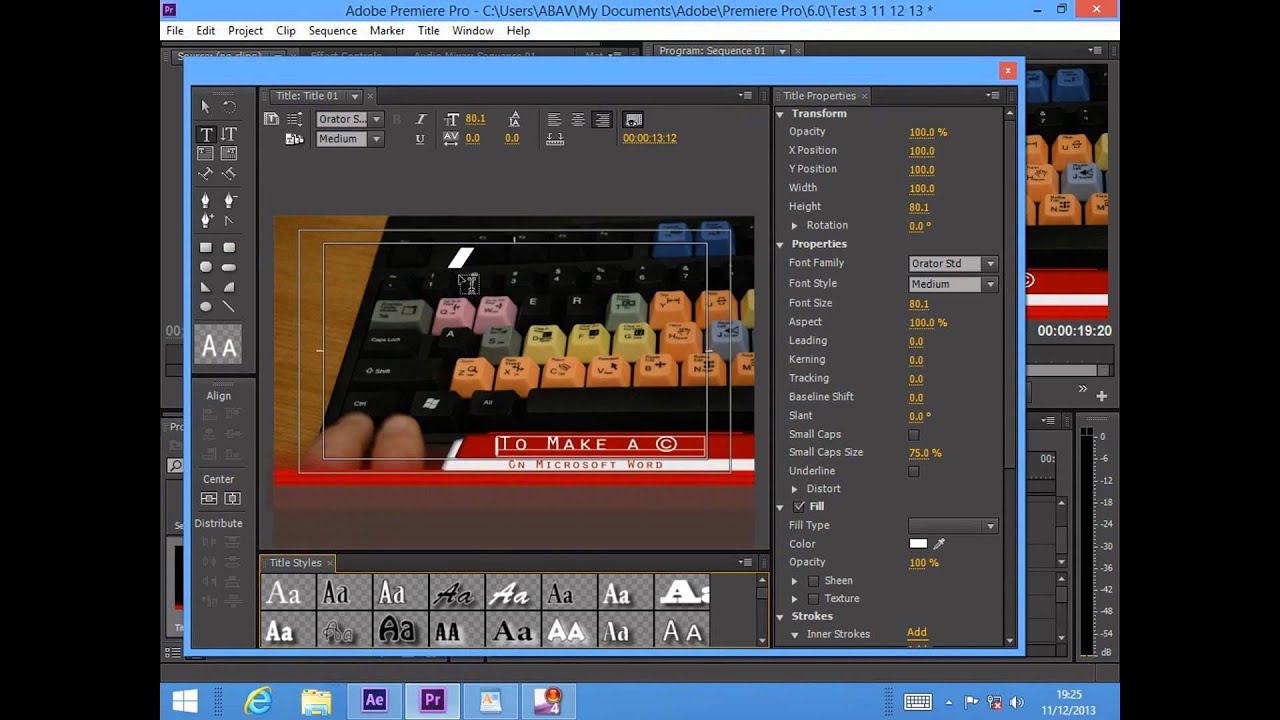Click the Vertical Center icon
The width and height of the screenshot is (1280, 720).
[x=209, y=498]
